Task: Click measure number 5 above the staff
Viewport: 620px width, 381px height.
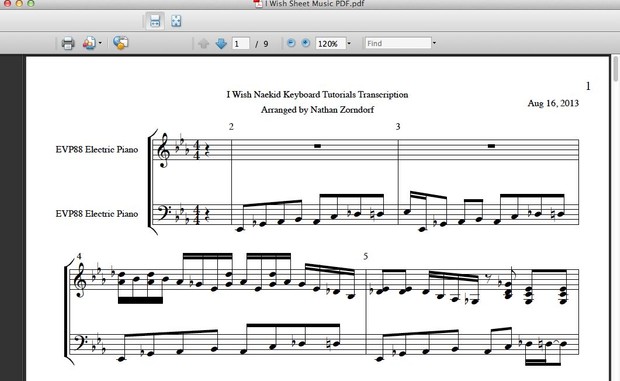Action: click(365, 256)
